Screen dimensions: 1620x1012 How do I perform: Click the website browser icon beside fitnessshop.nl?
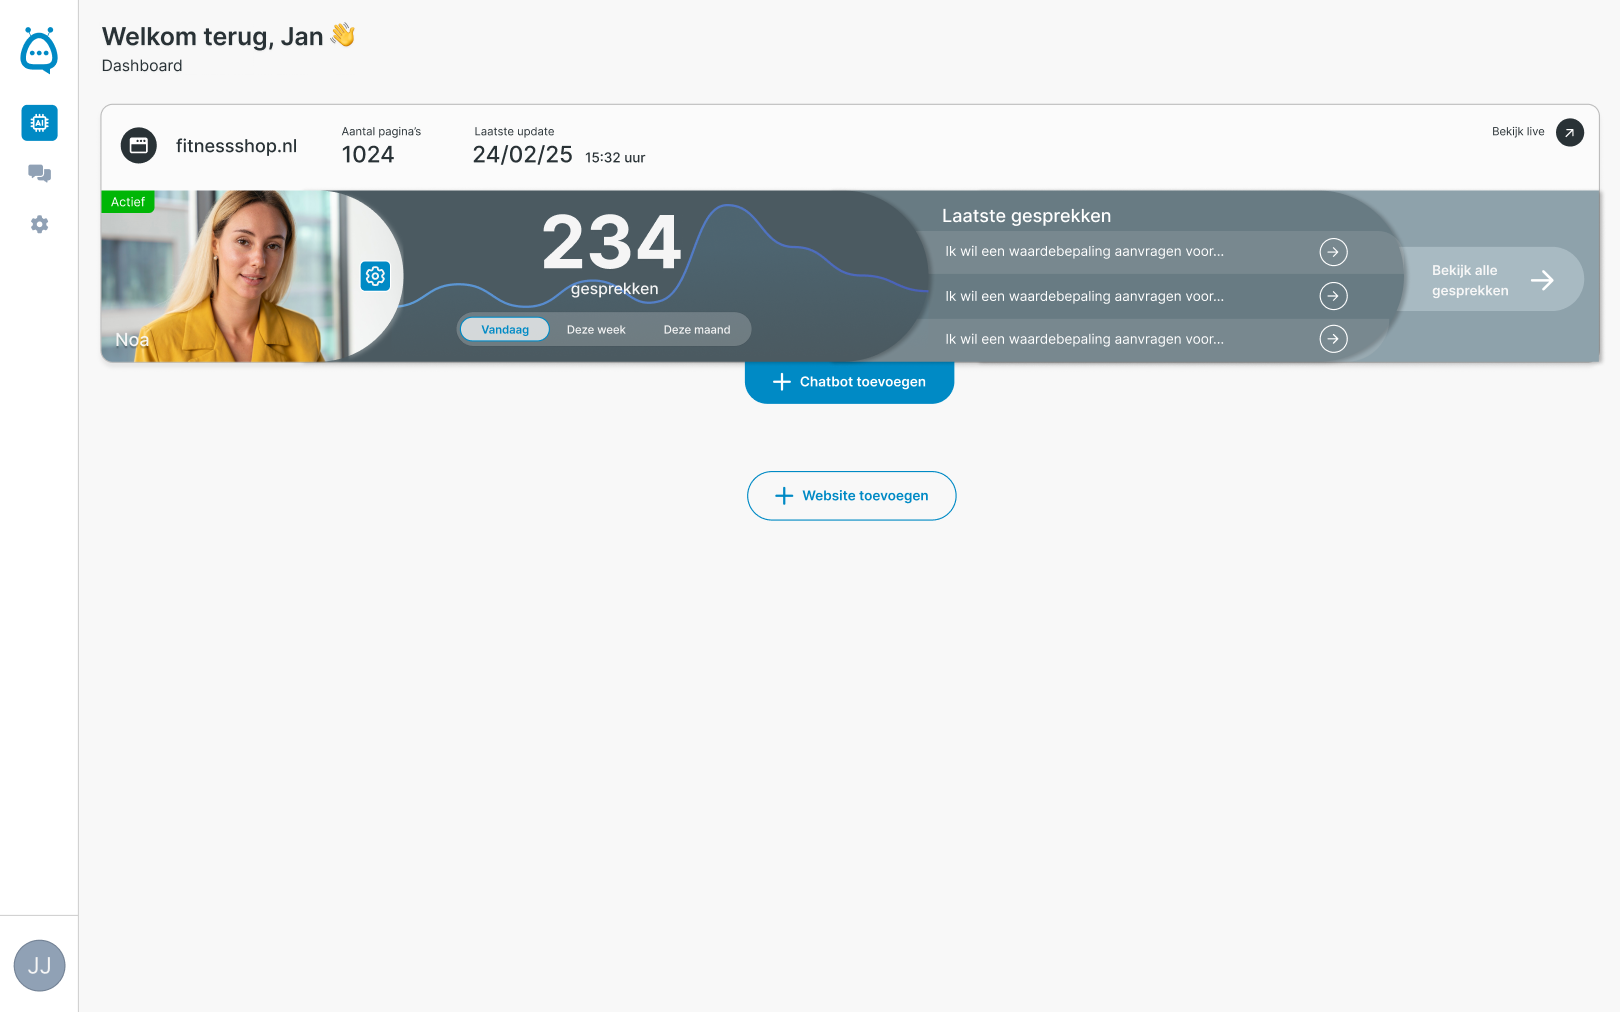click(139, 146)
